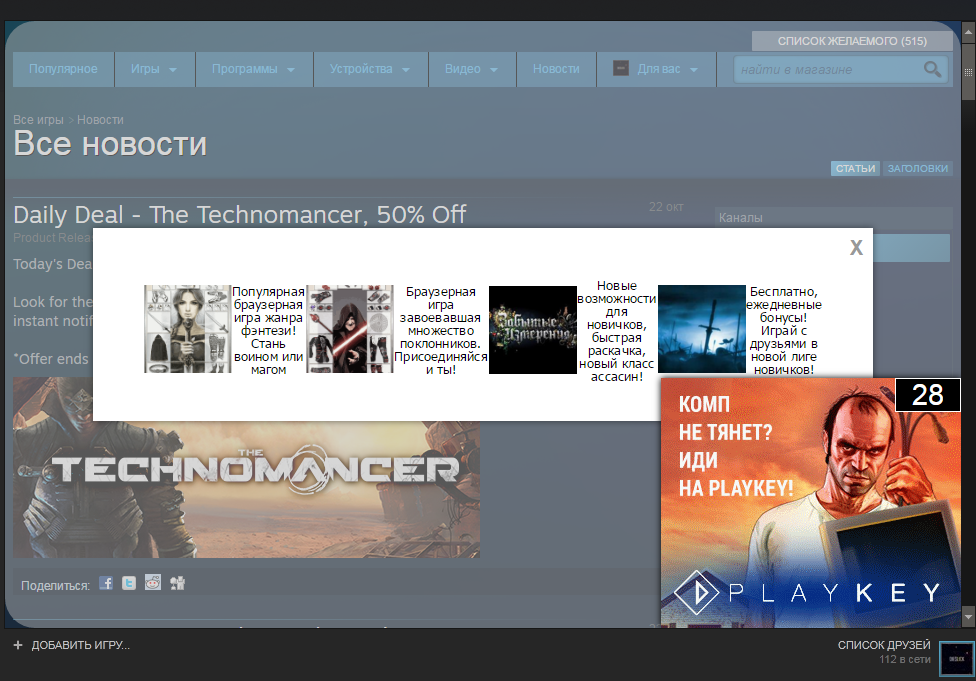Click the scrollbar down arrow

tap(968, 617)
